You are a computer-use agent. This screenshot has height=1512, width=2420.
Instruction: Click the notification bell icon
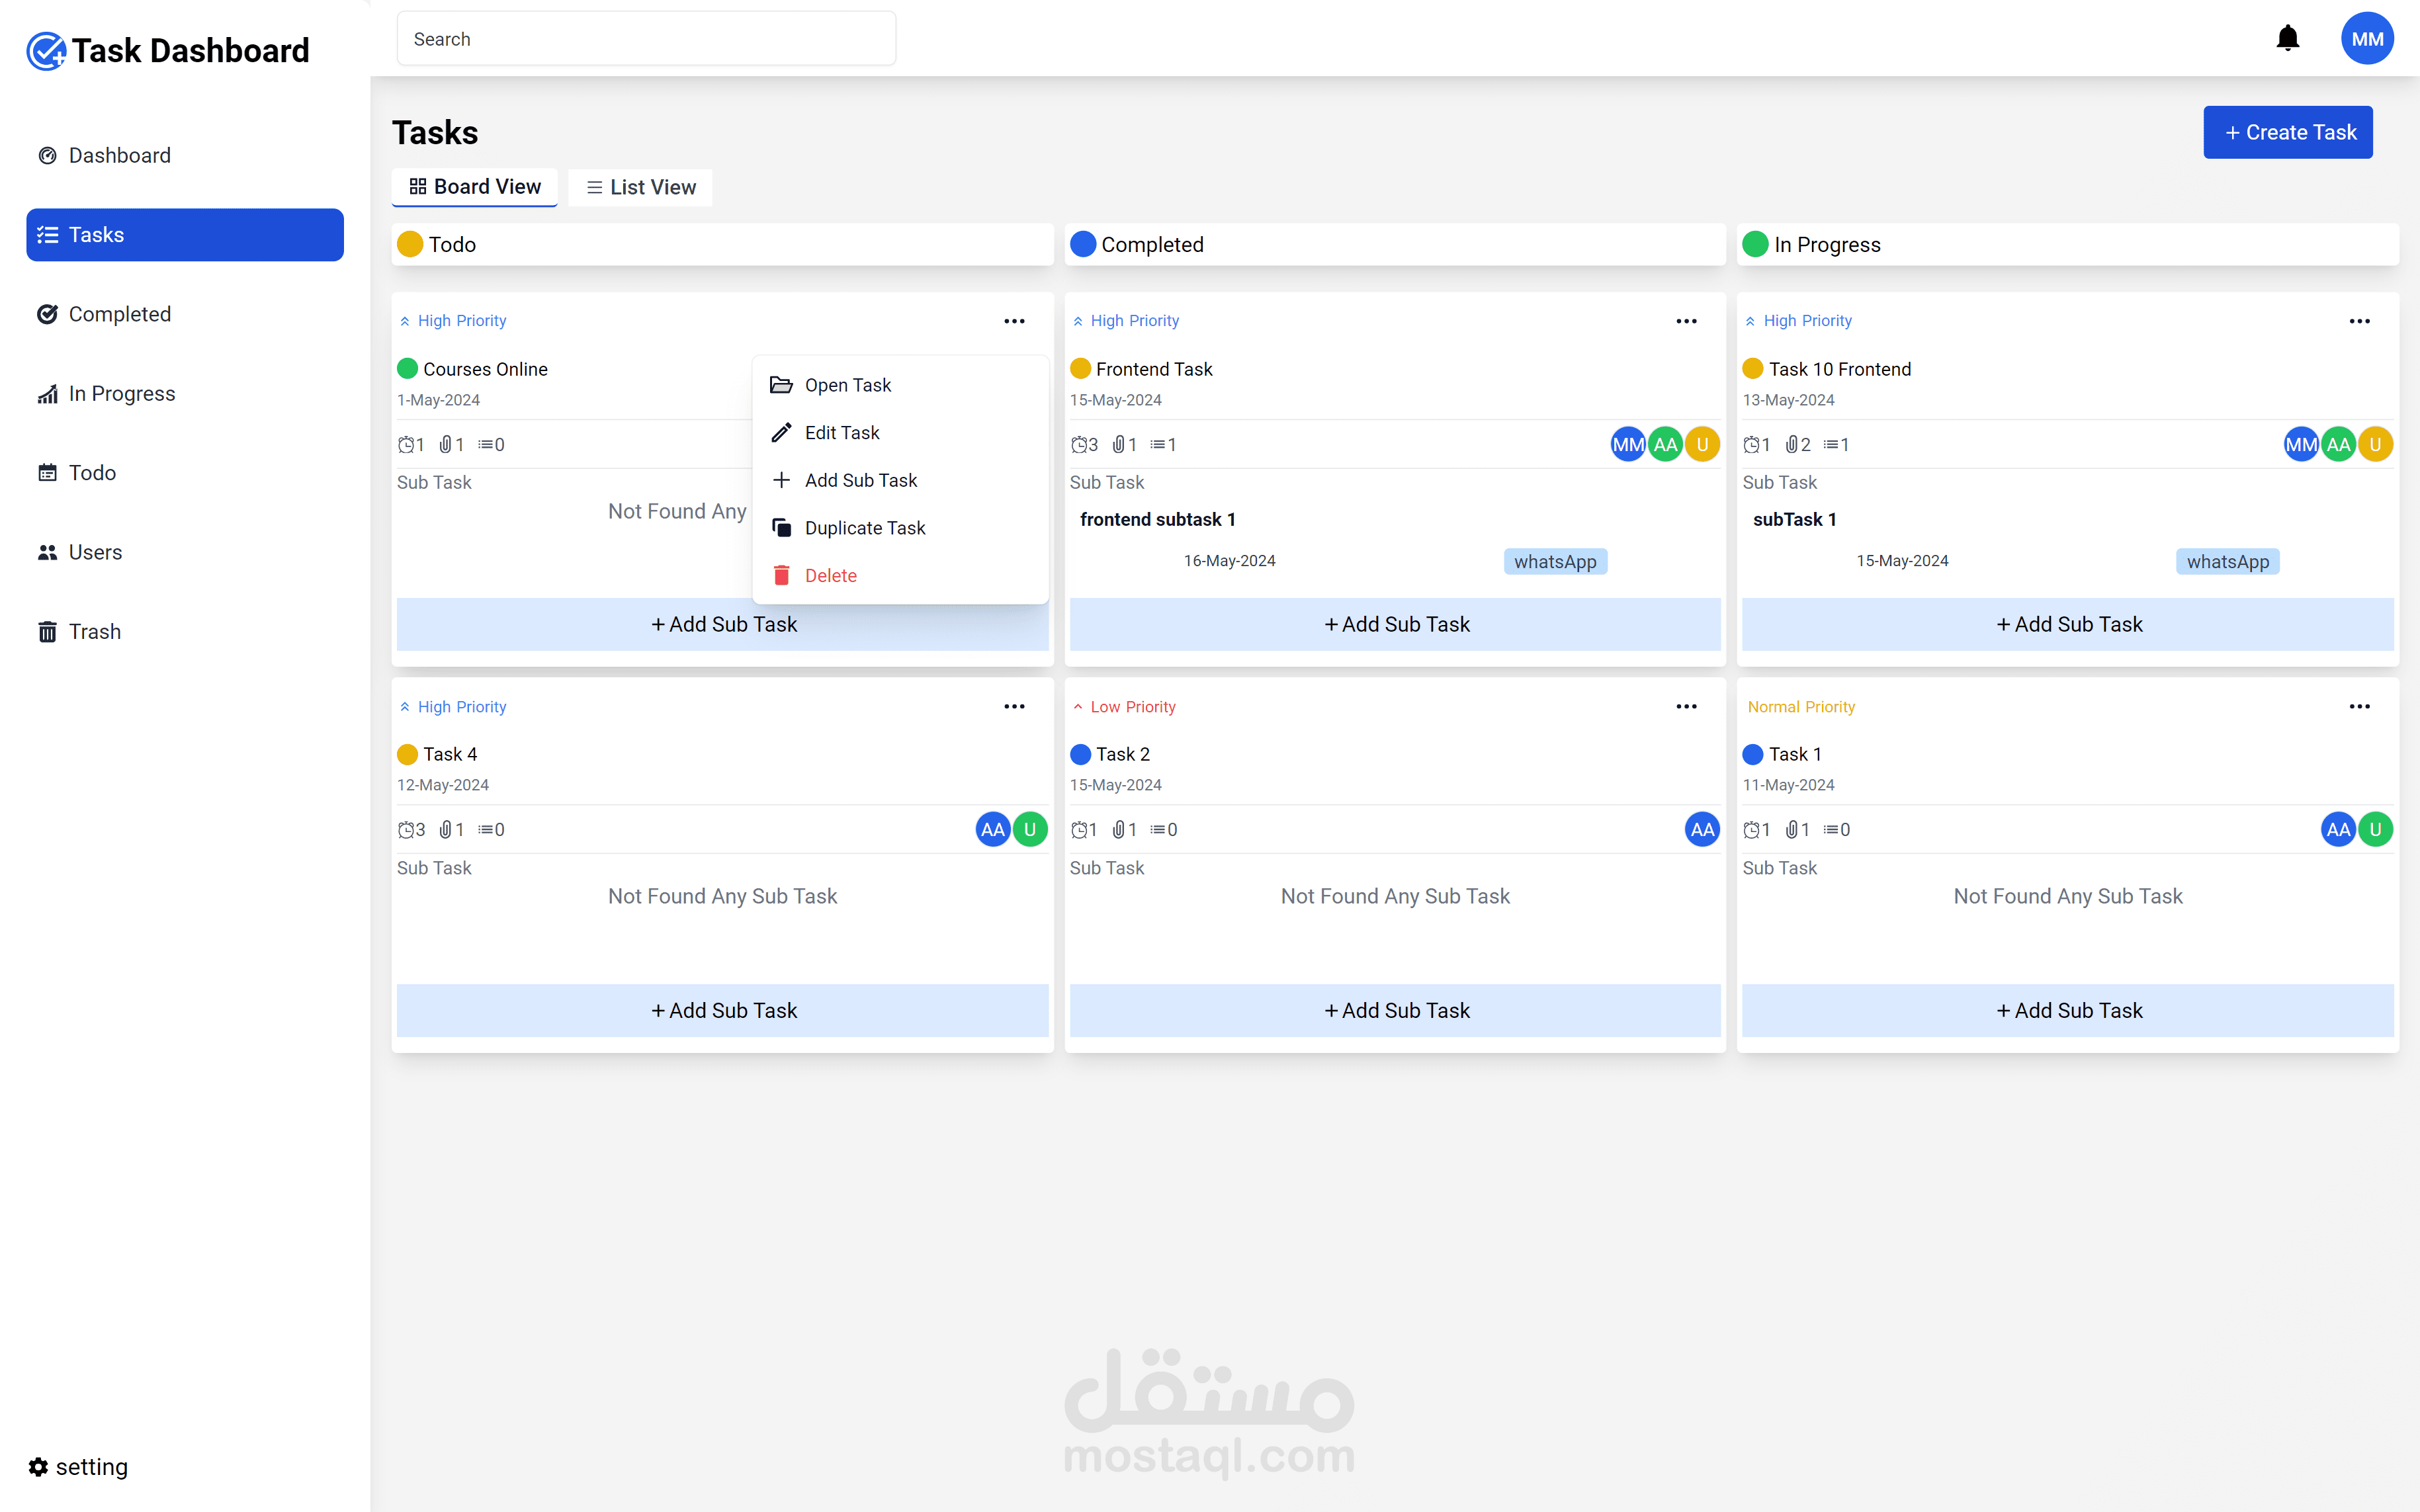point(2287,39)
